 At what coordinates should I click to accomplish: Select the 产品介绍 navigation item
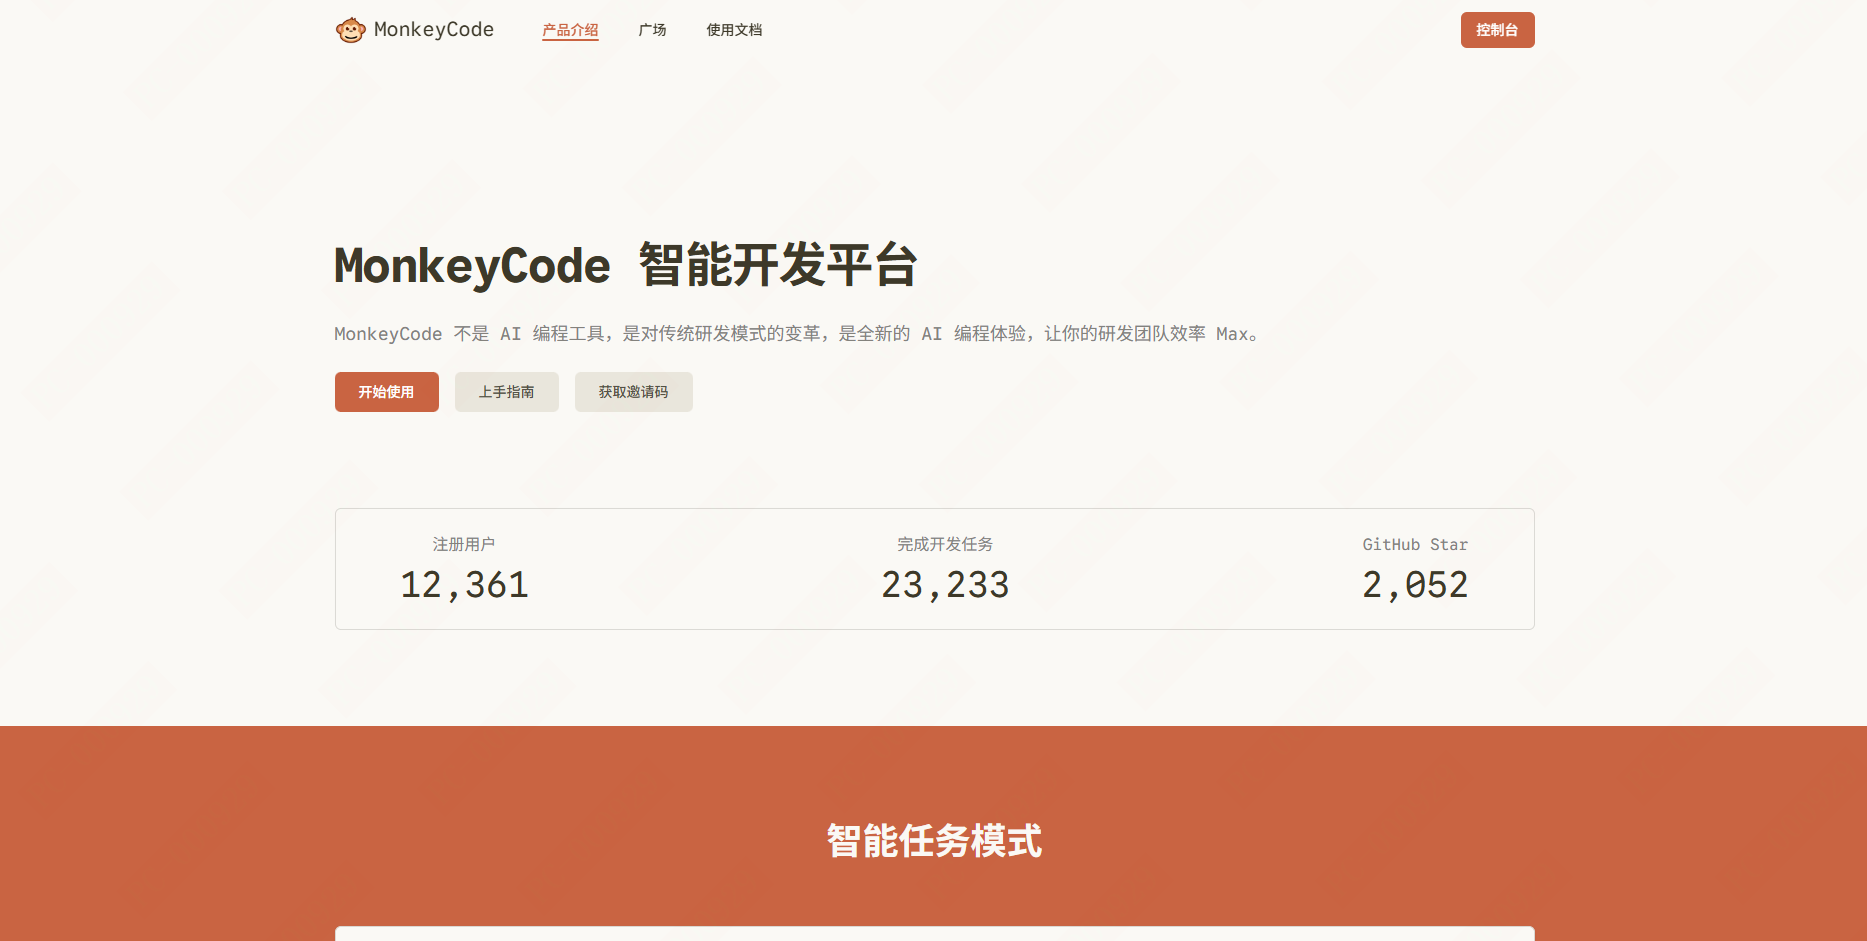click(x=569, y=29)
